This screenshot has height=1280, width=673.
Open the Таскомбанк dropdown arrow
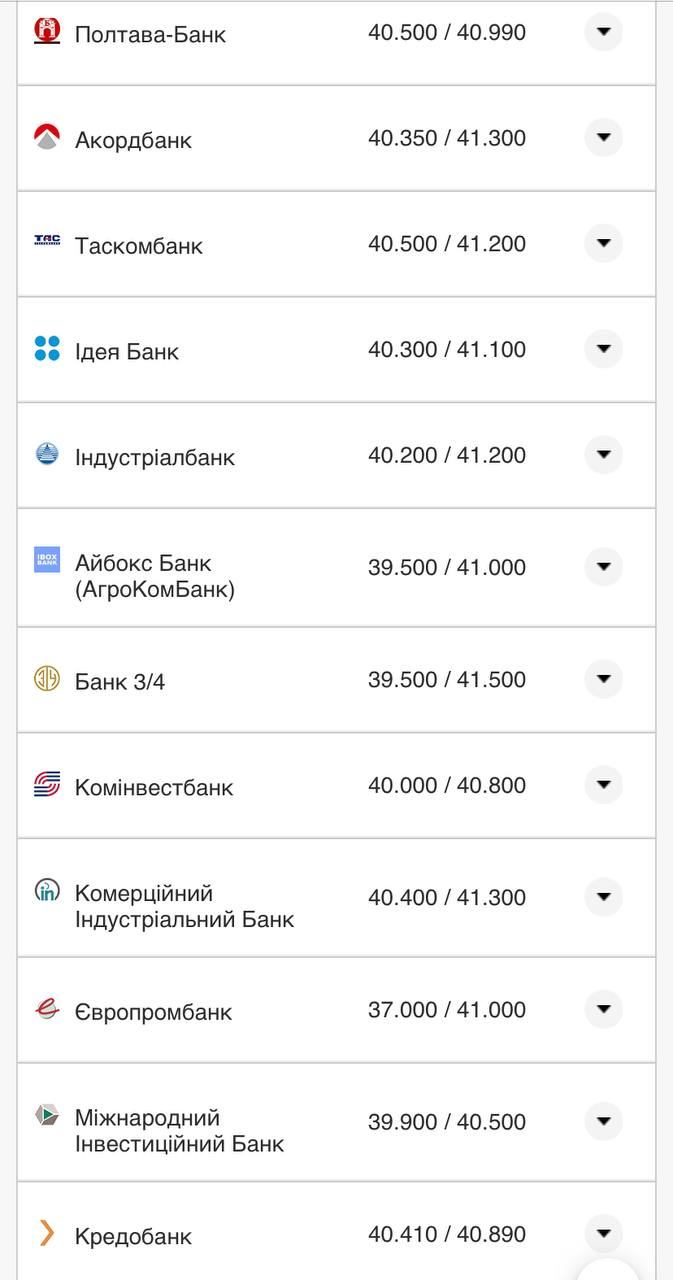point(603,244)
